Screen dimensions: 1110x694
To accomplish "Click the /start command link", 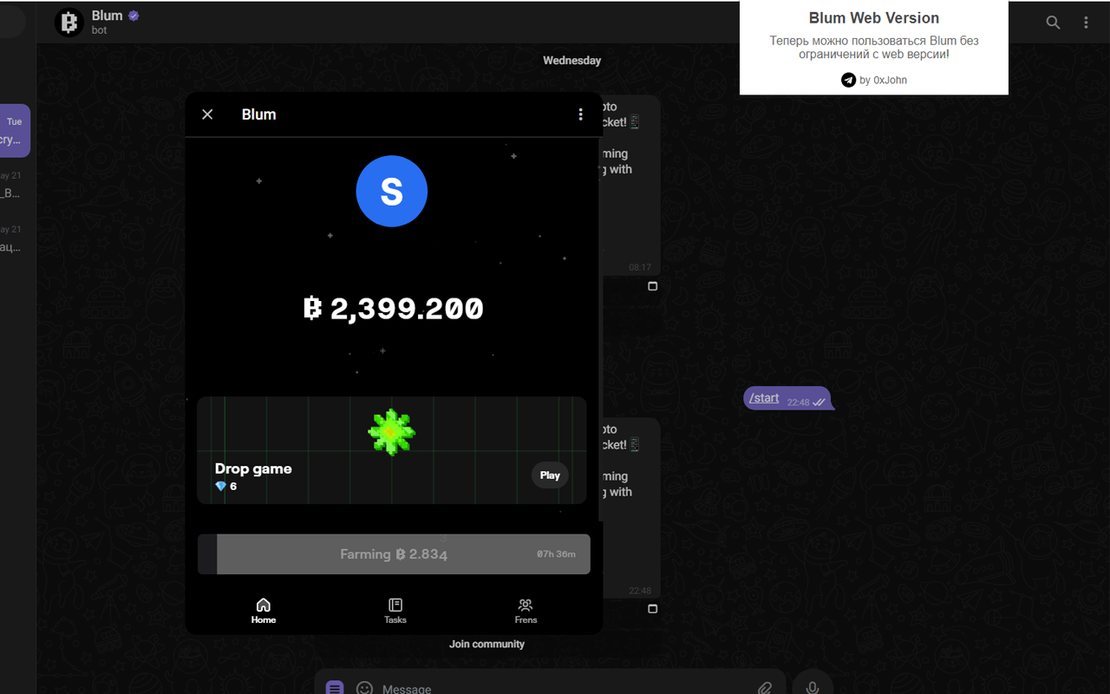I will (764, 398).
